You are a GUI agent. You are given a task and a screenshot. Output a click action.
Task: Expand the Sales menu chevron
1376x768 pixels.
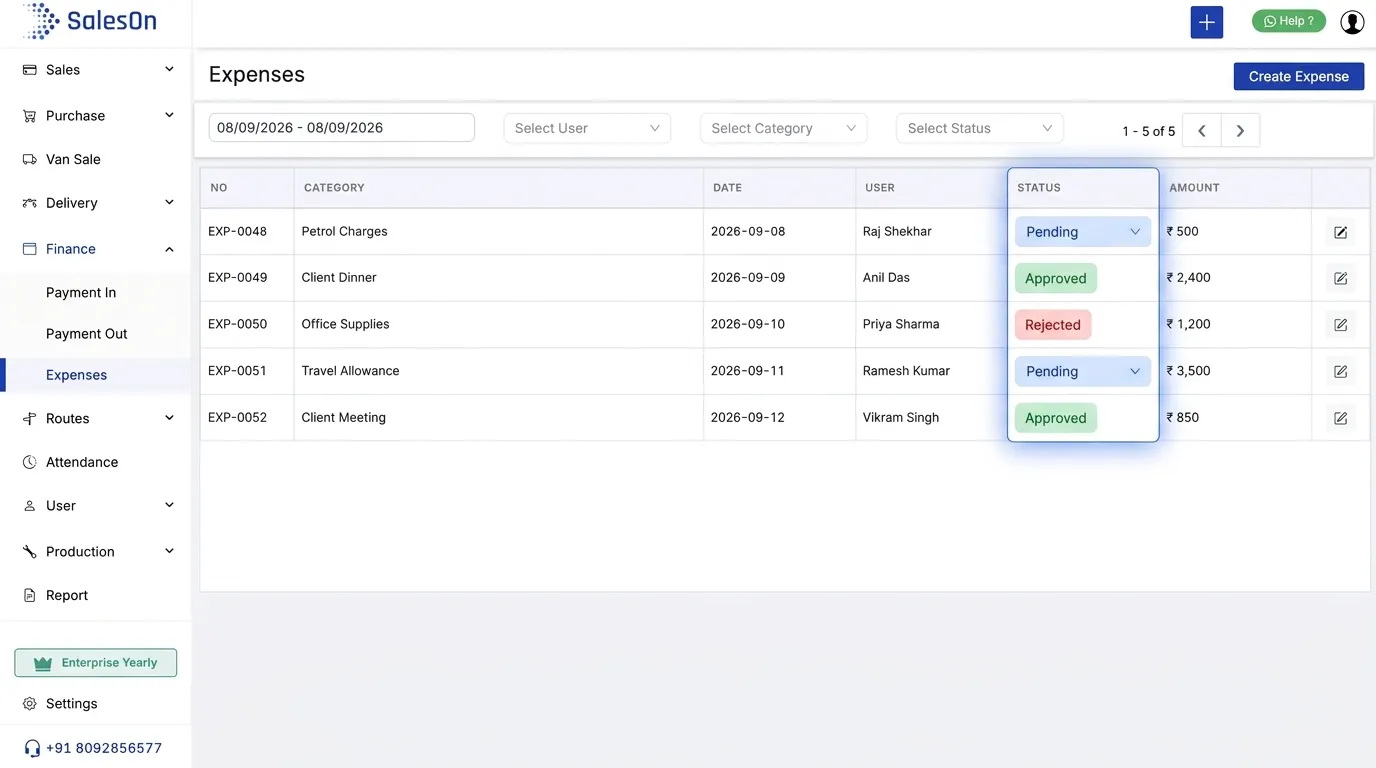169,69
